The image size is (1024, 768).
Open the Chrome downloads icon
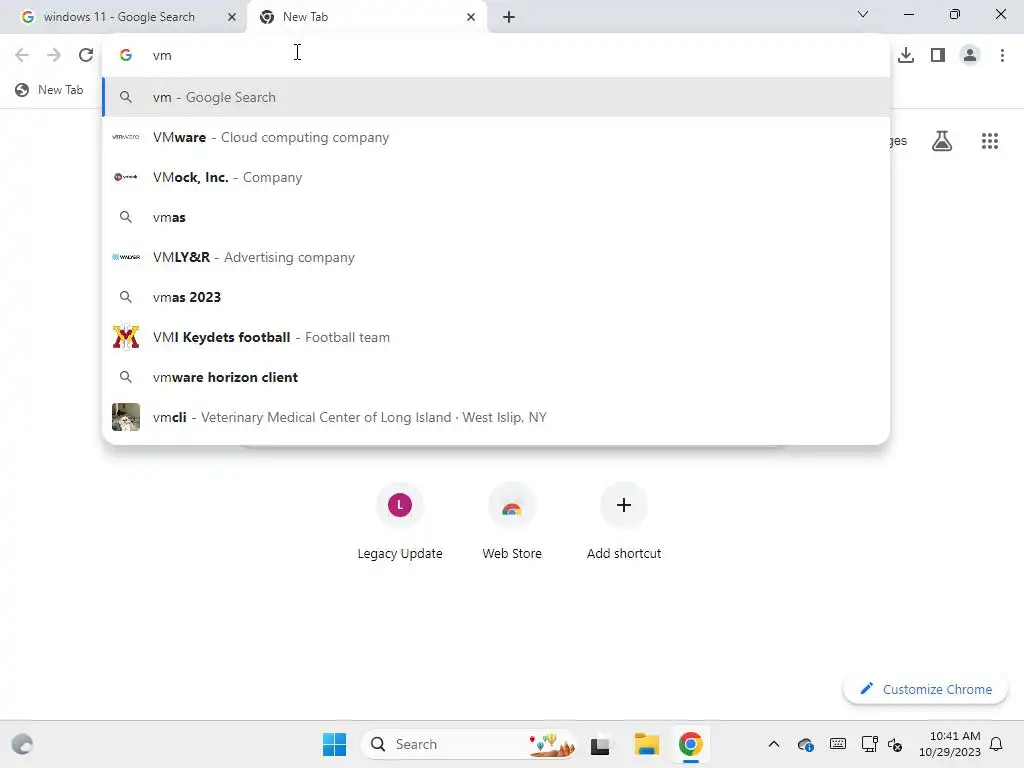(x=906, y=55)
